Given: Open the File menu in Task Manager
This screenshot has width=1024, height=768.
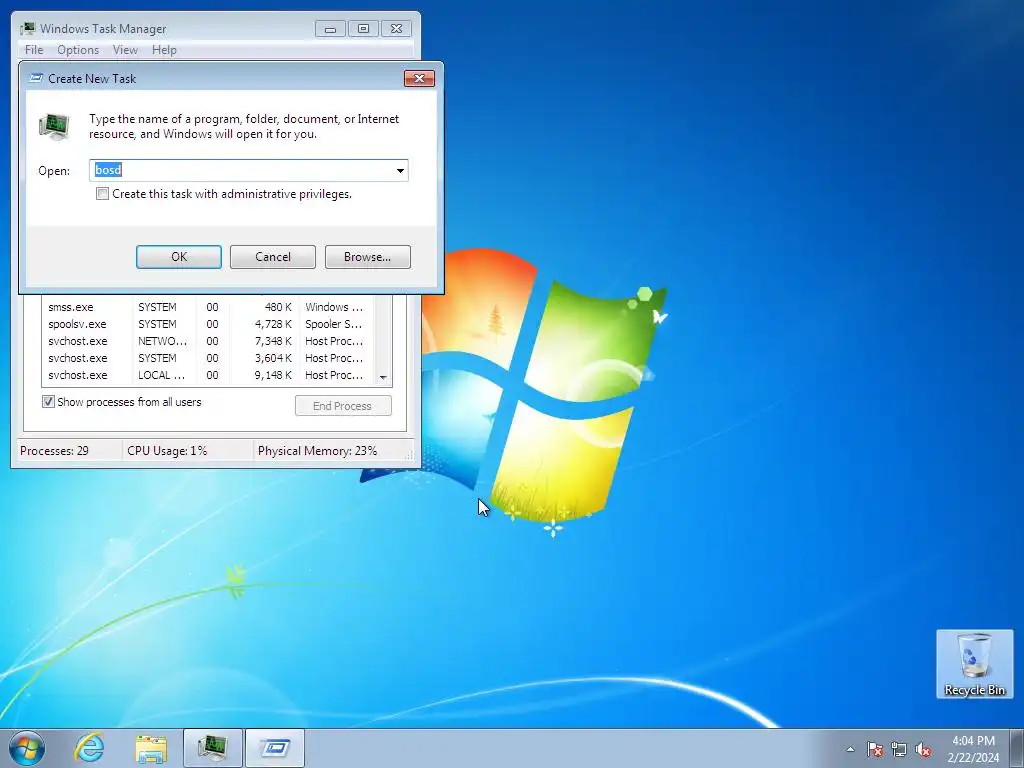Looking at the screenshot, I should [34, 50].
